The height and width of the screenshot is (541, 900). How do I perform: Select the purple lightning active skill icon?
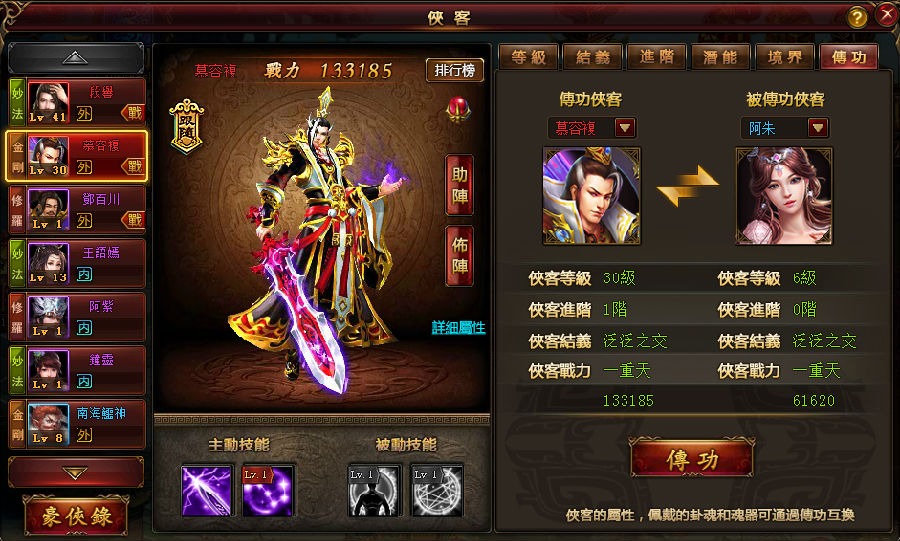(x=206, y=491)
